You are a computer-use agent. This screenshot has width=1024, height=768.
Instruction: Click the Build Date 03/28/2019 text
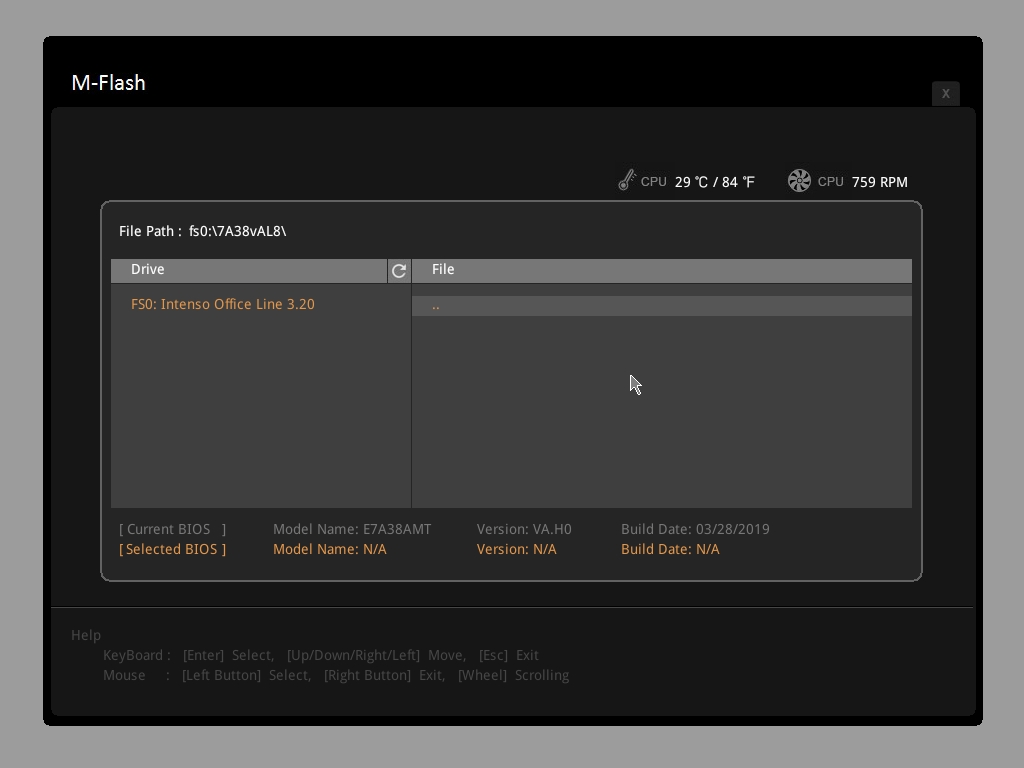pos(695,529)
